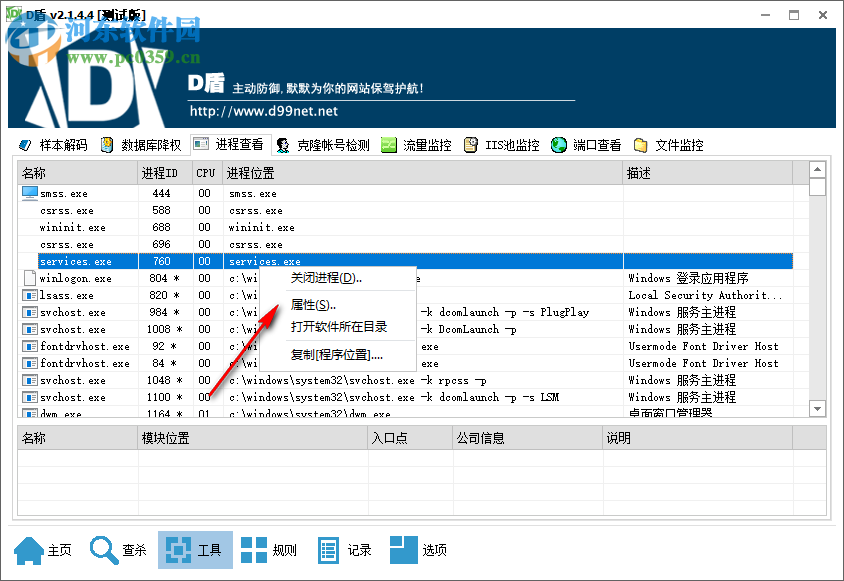Switch to the 数据库降权 tab
Image resolution: width=844 pixels, height=581 pixels.
tap(141, 145)
